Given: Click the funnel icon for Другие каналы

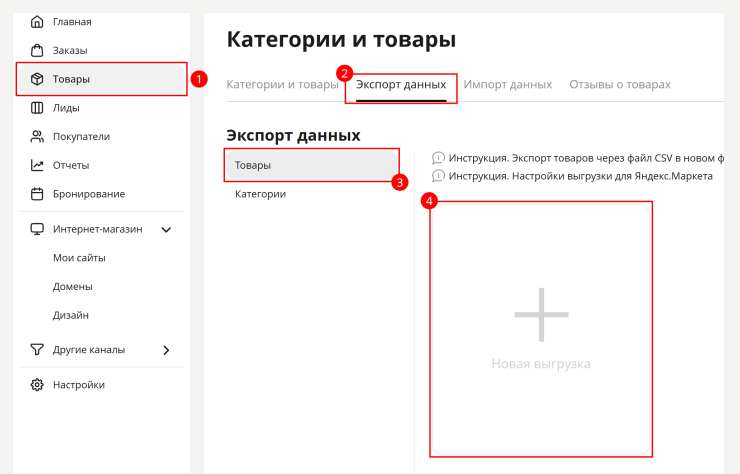Looking at the screenshot, I should pos(37,349).
